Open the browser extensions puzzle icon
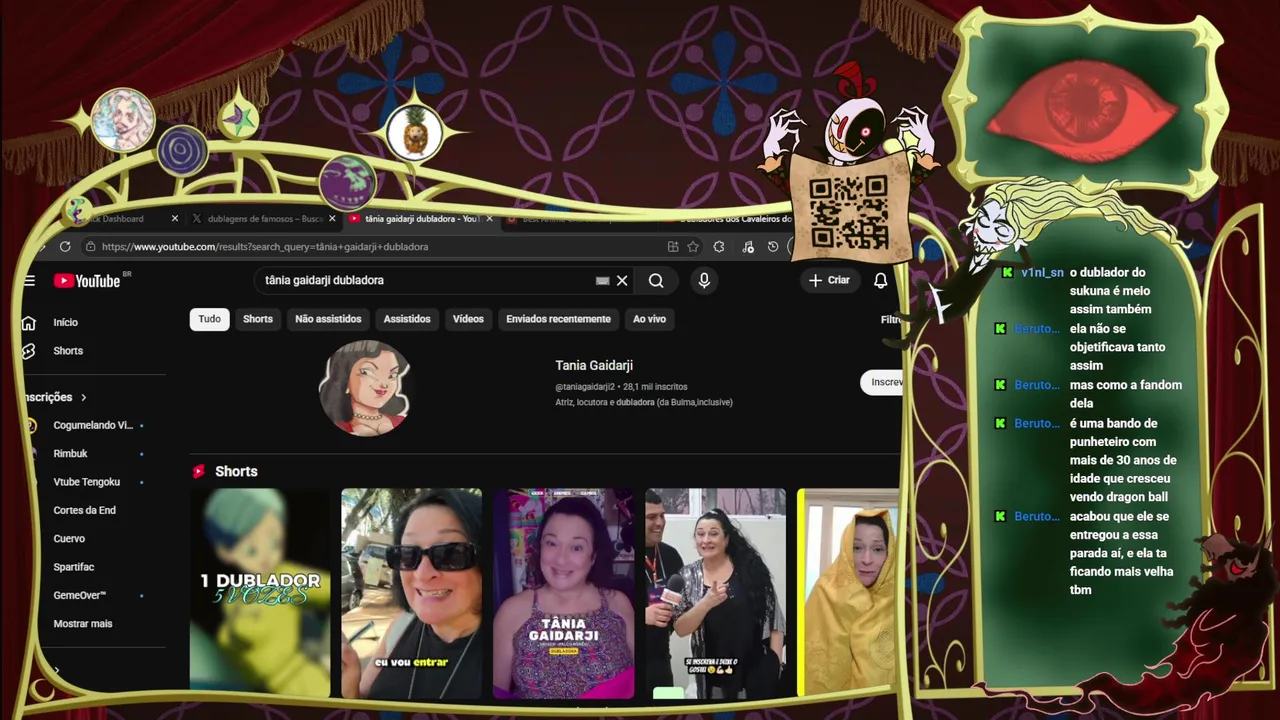 719,247
